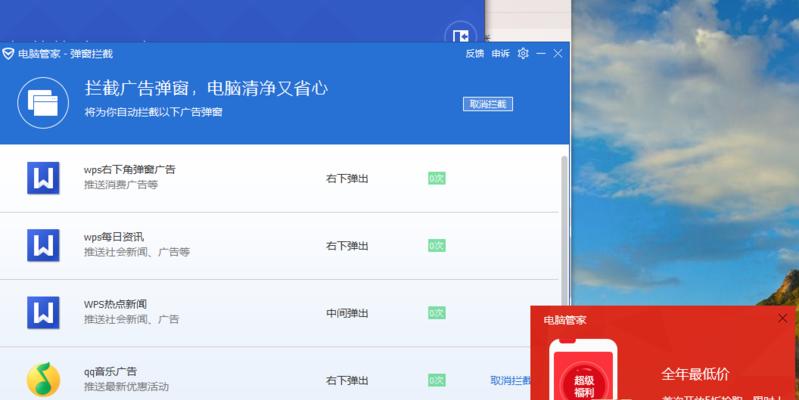This screenshot has width=799, height=400.
Task: Click 取消拦截 link in qq音乐广告 row
Action: 510,381
